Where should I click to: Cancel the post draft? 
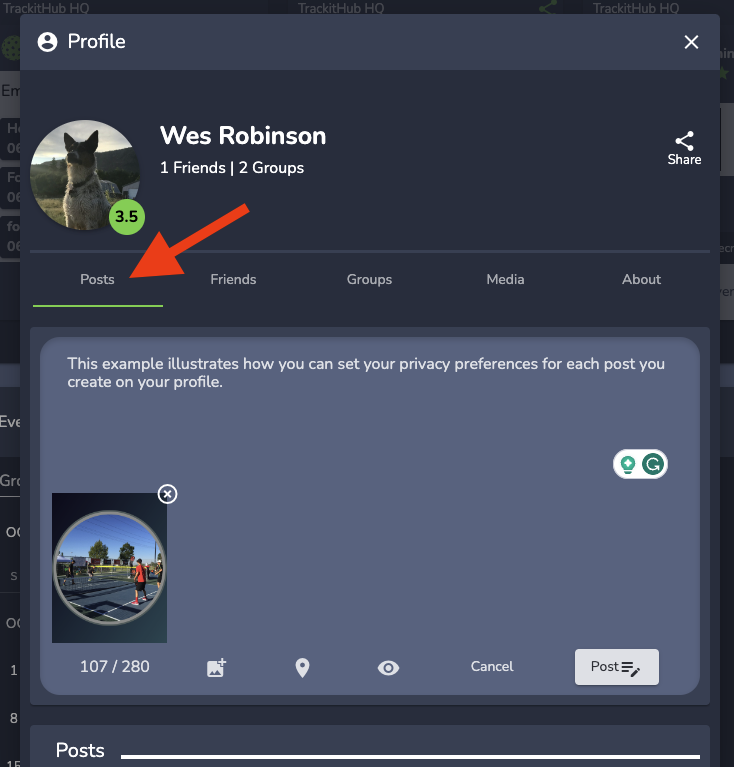[492, 667]
